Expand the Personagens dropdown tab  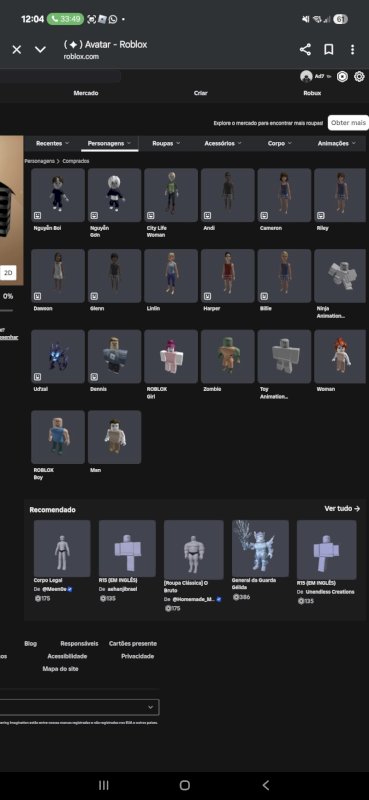pos(109,143)
